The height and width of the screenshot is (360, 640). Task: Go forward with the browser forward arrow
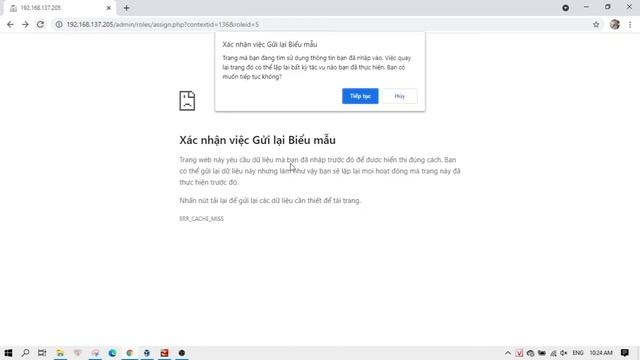(x=25, y=24)
